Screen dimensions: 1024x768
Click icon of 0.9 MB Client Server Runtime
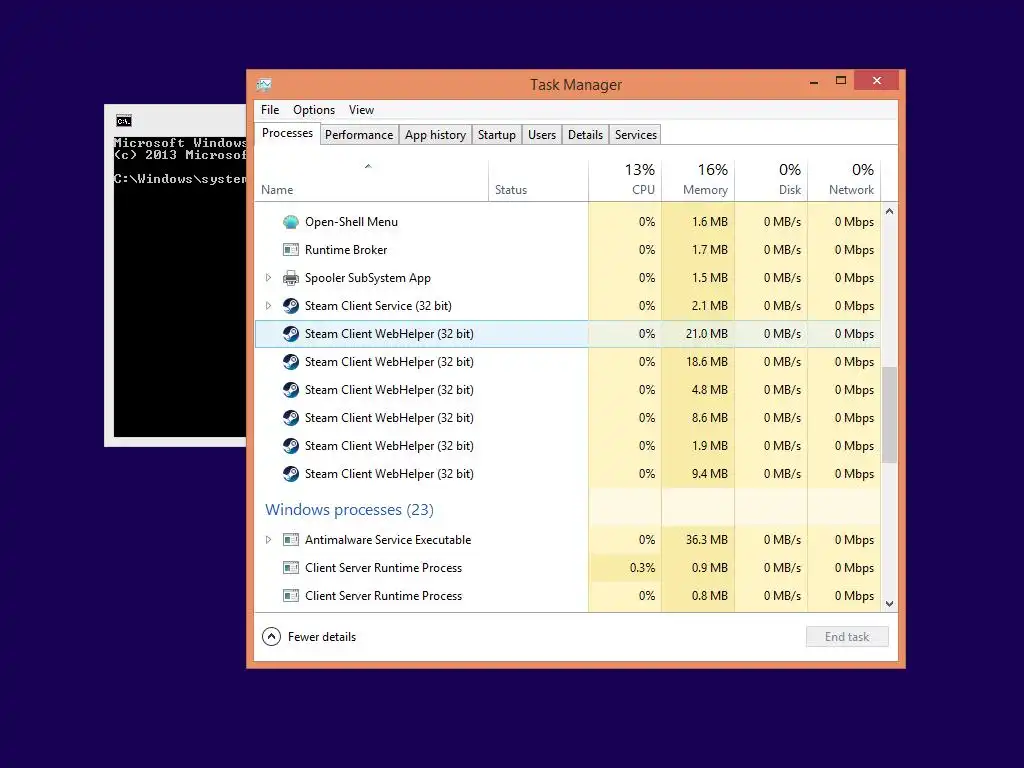291,568
